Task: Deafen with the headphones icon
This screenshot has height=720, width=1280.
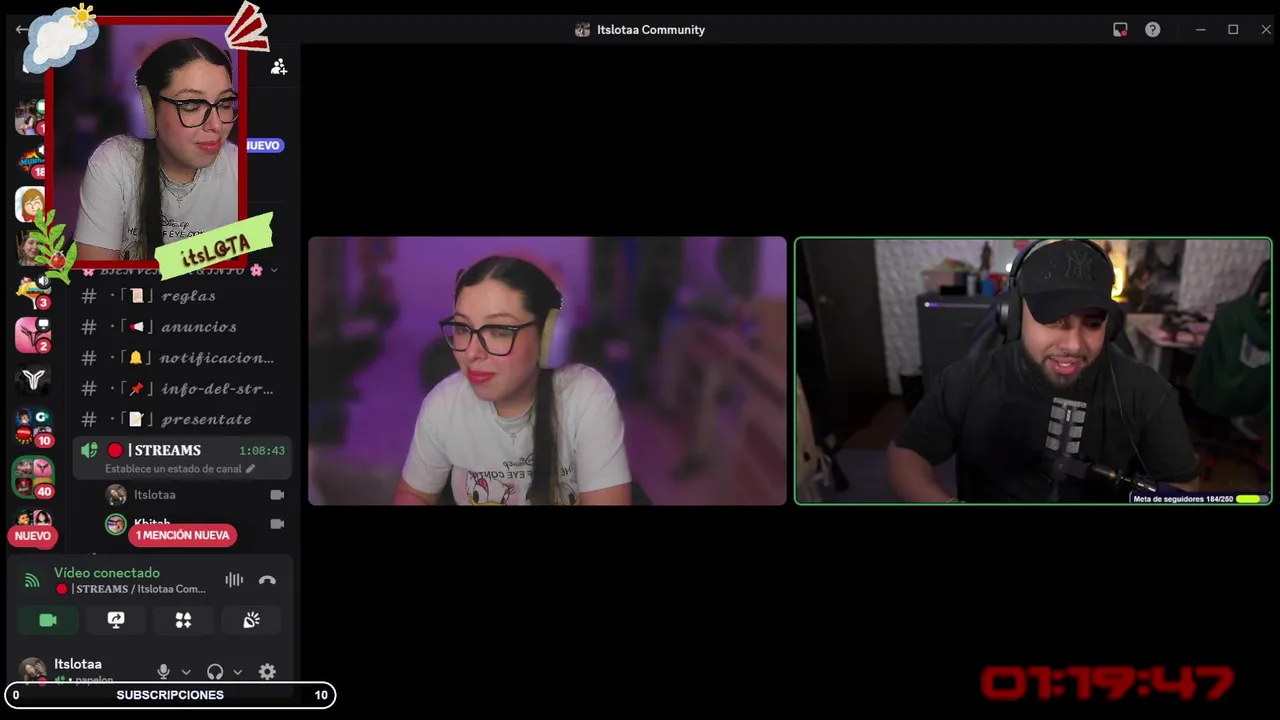Action: [x=215, y=672]
